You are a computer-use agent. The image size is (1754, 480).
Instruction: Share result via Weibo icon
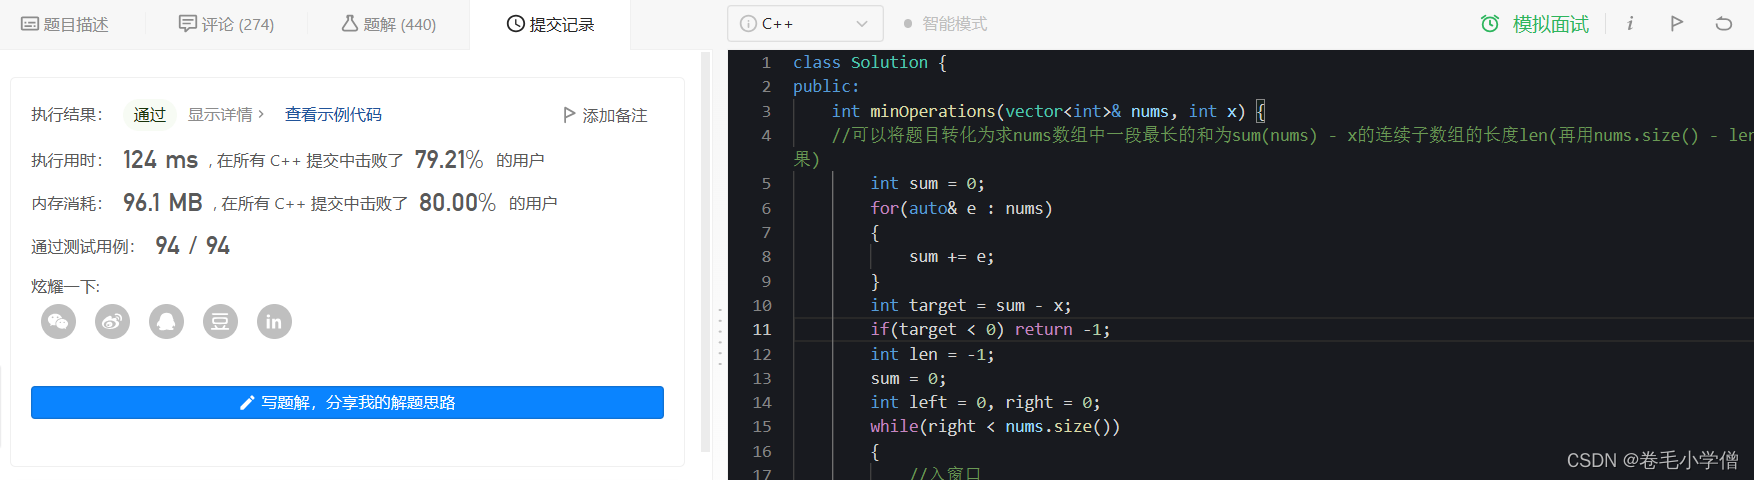click(x=112, y=321)
